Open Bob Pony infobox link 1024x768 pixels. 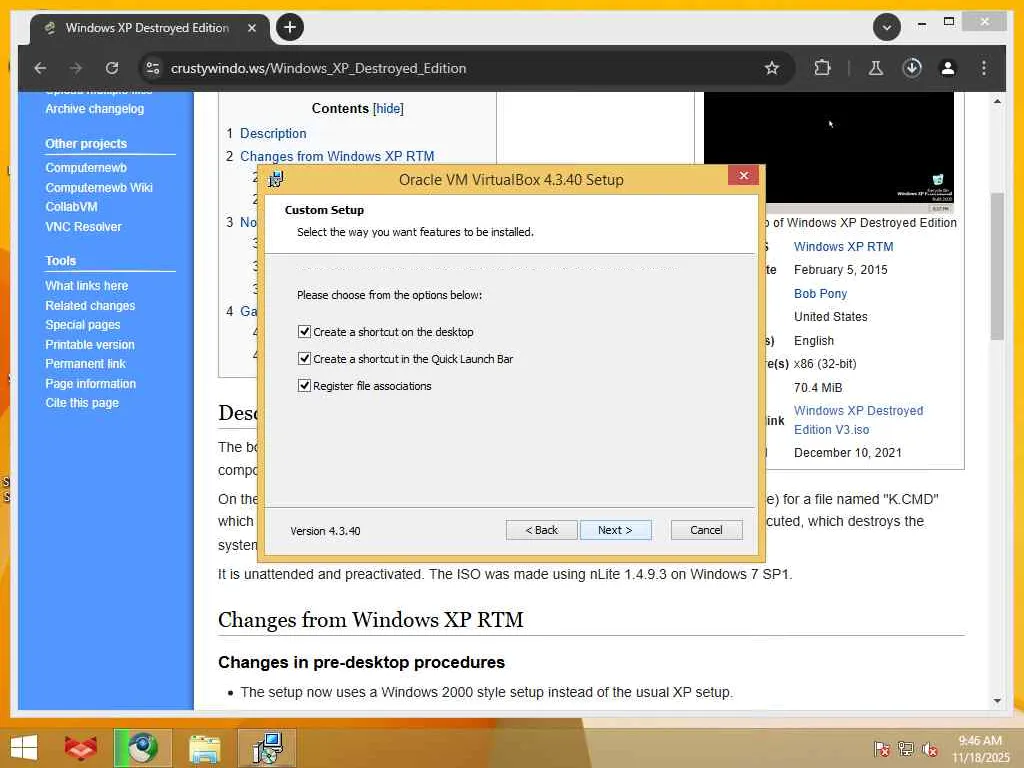(820, 294)
